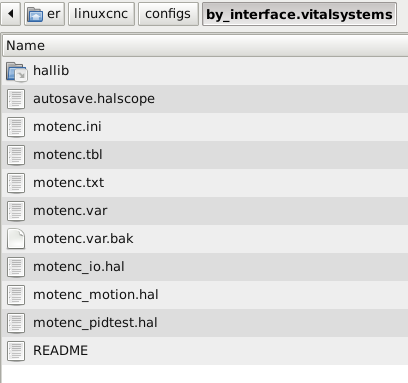Select the hallib folder name
Viewport: 408px width, 383px height.
pyautogui.click(x=51, y=71)
